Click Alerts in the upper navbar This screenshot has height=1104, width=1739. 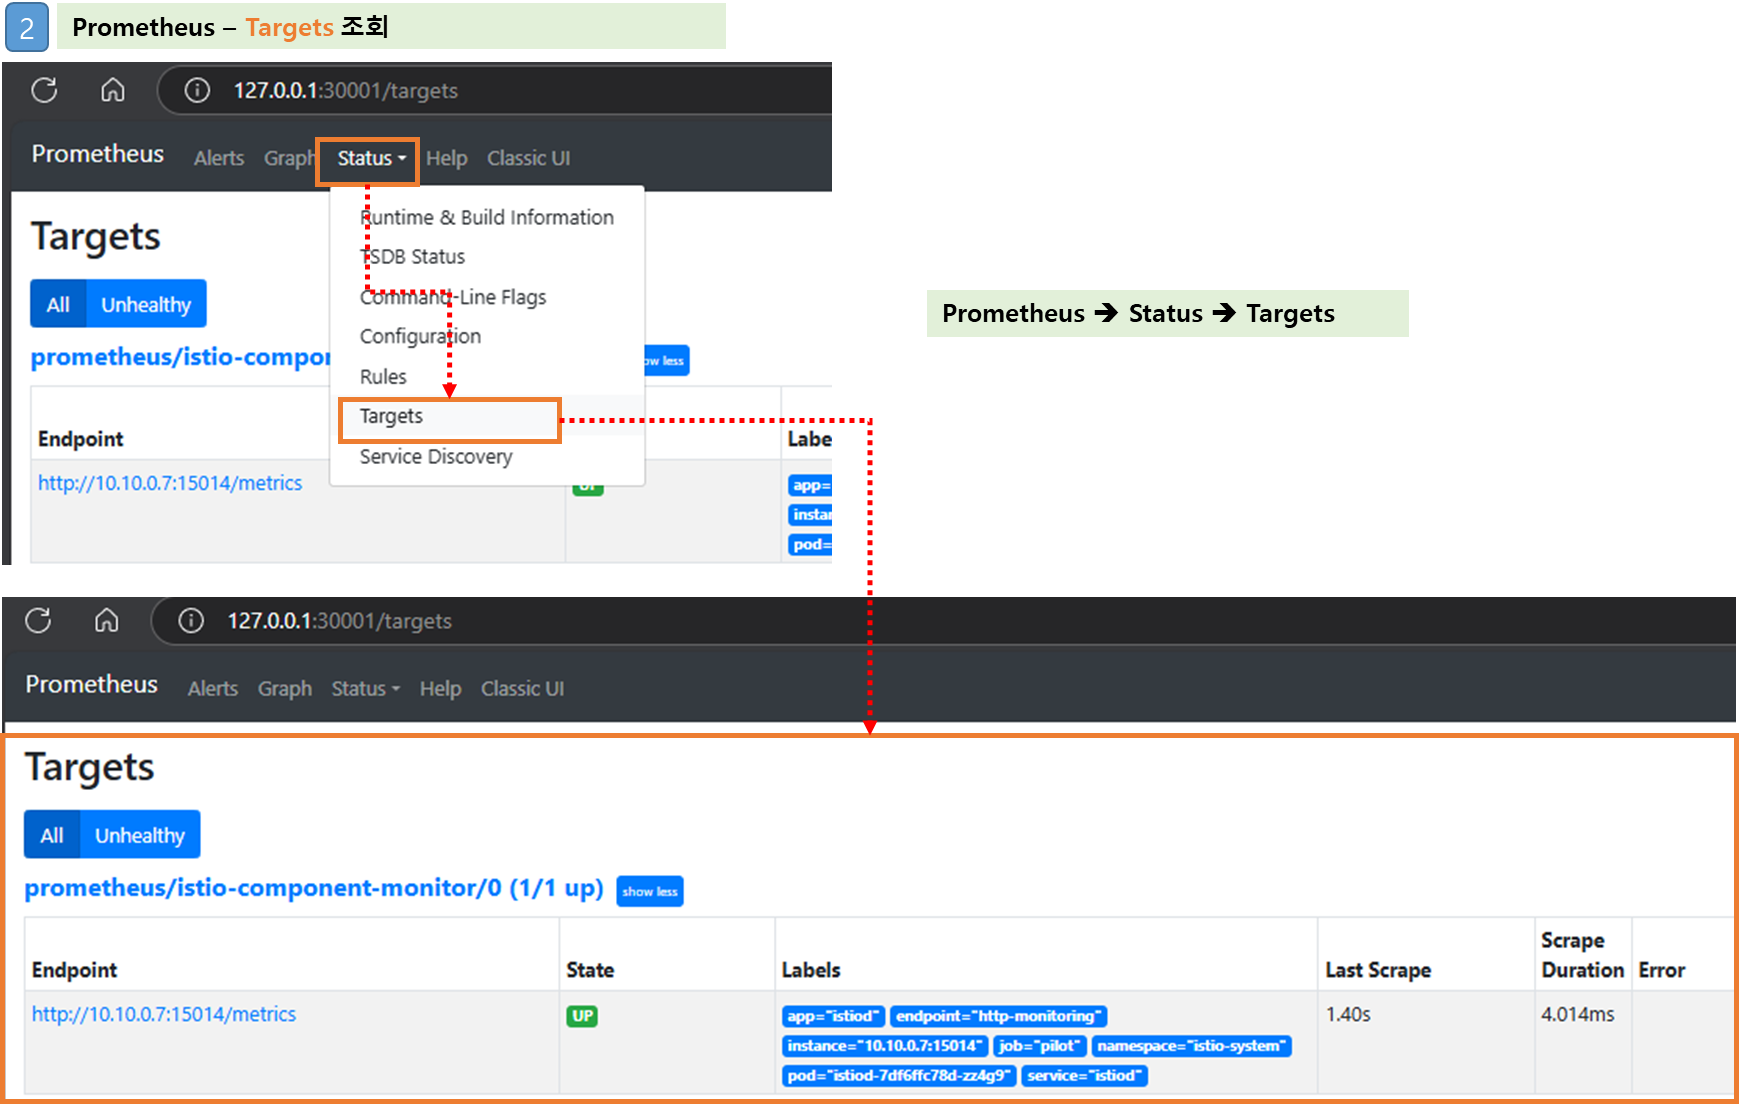coord(219,158)
